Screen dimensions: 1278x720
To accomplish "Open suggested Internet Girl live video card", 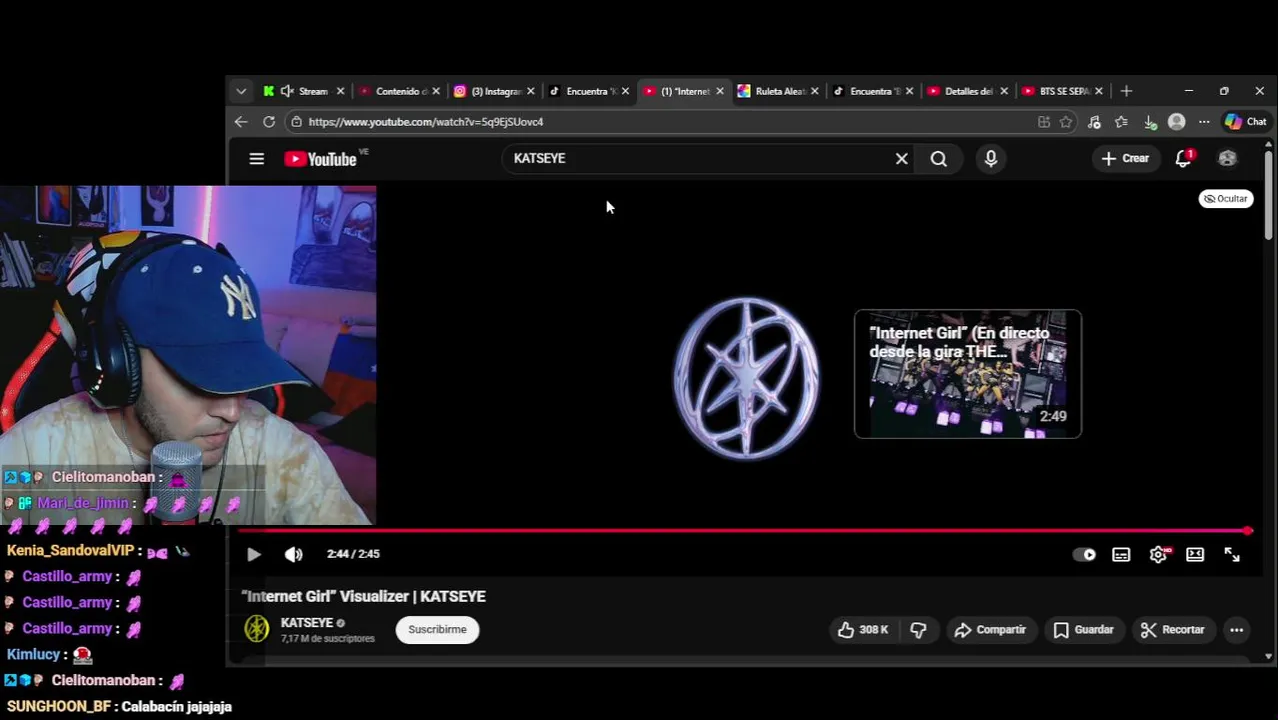I will tap(967, 374).
